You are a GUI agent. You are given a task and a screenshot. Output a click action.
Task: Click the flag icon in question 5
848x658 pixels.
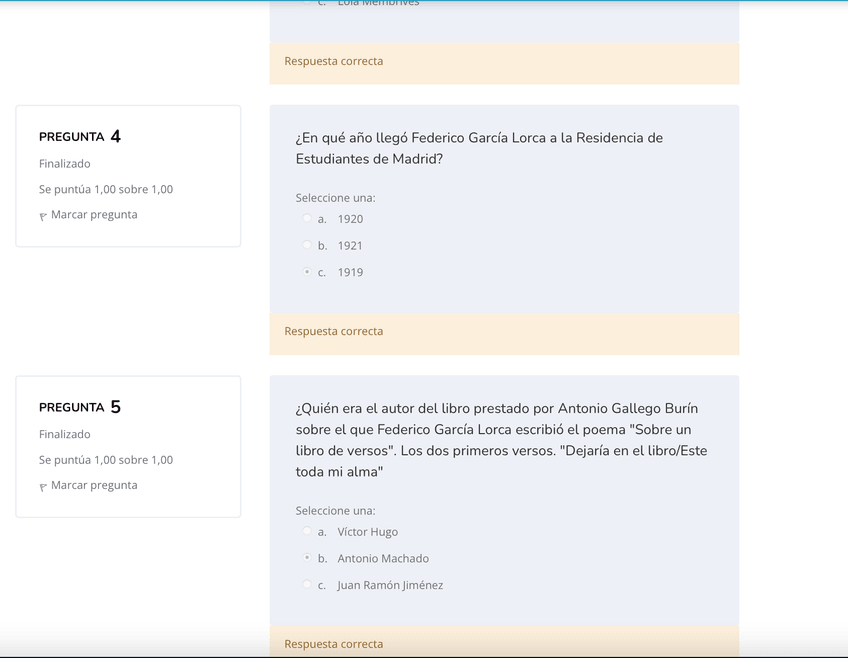pyautogui.click(x=43, y=486)
